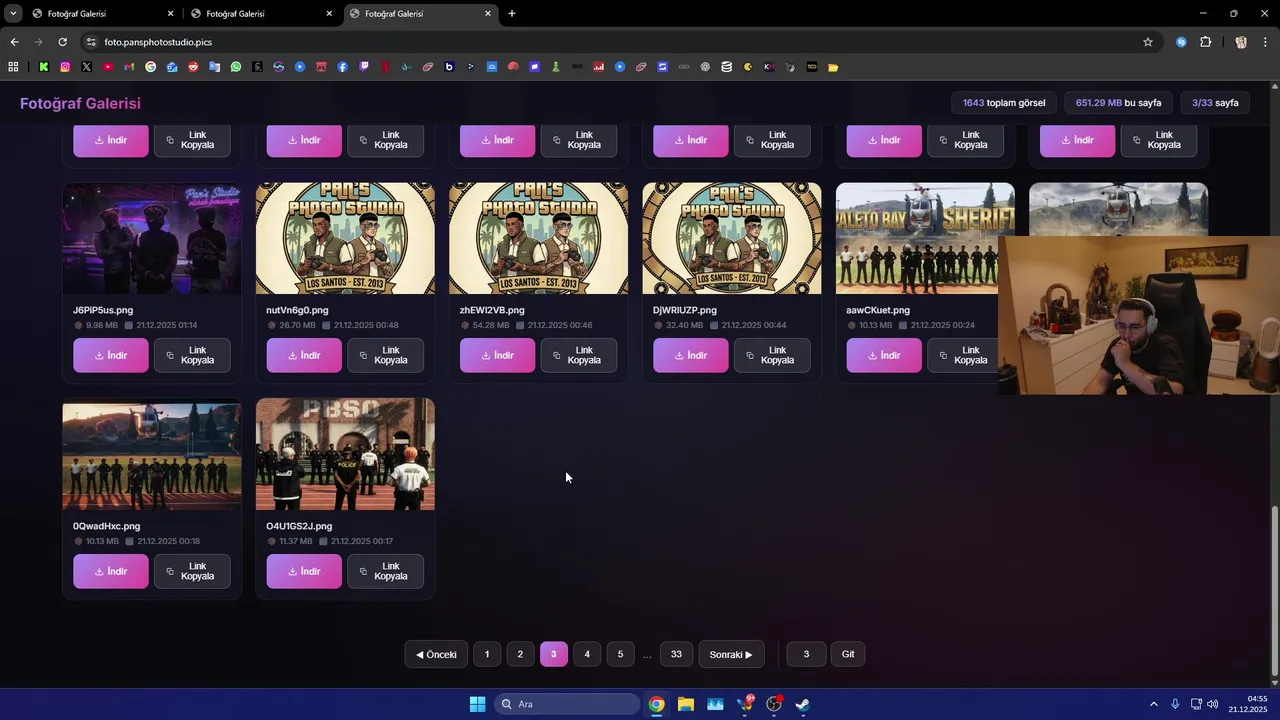This screenshot has height=720, width=1280.
Task: Open the YouTube bookmark
Action: click(108, 67)
